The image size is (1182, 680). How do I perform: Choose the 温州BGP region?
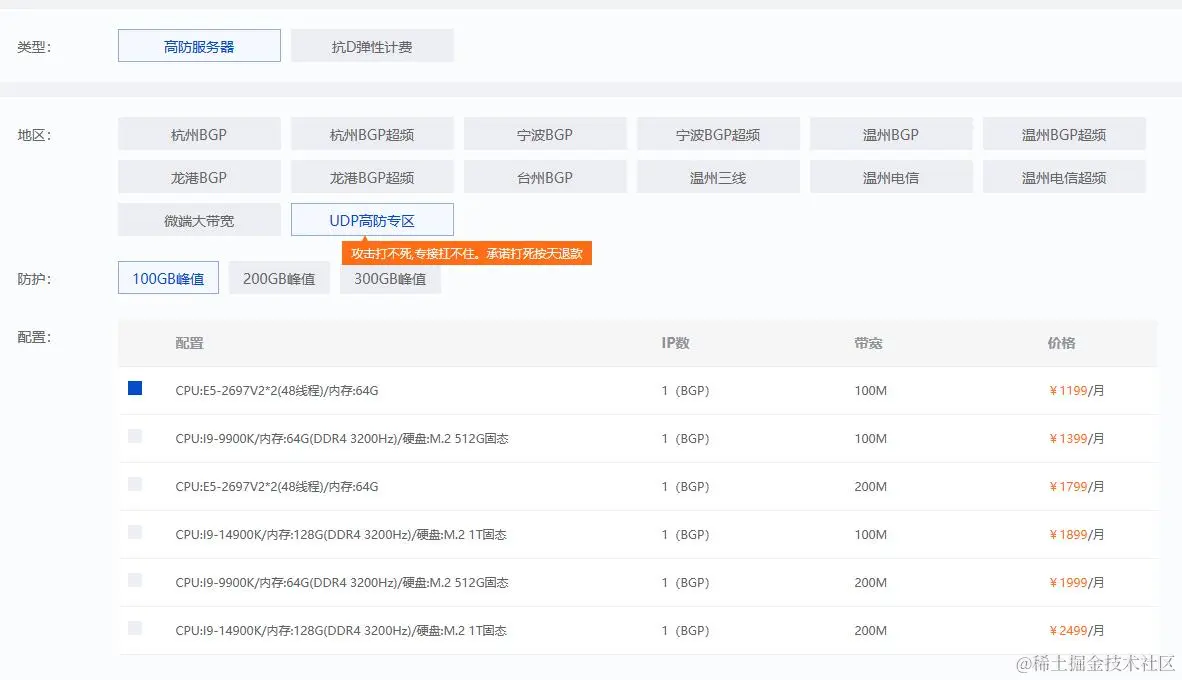coord(891,134)
